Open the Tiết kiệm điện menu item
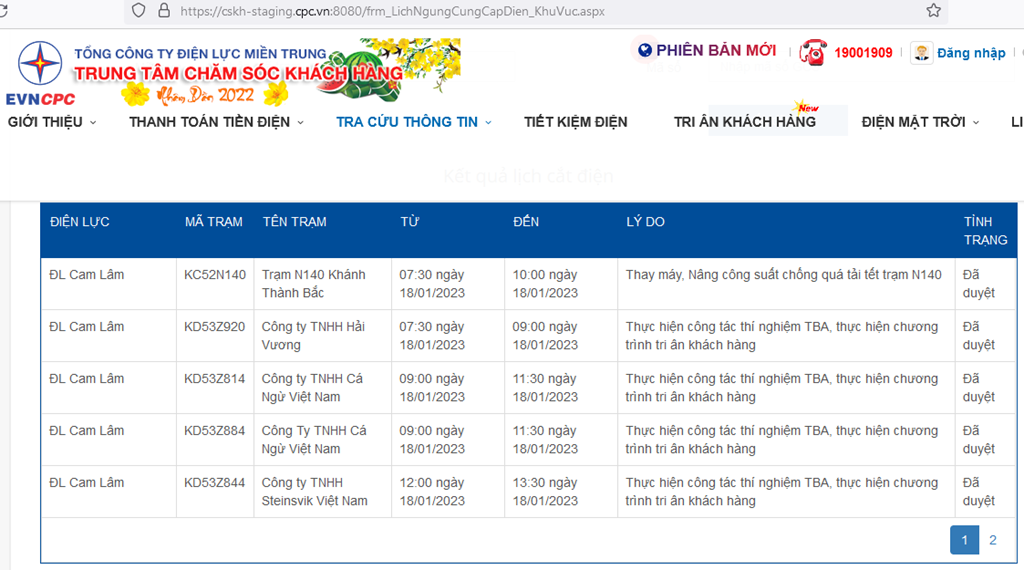The width and height of the screenshot is (1024, 570). (576, 122)
